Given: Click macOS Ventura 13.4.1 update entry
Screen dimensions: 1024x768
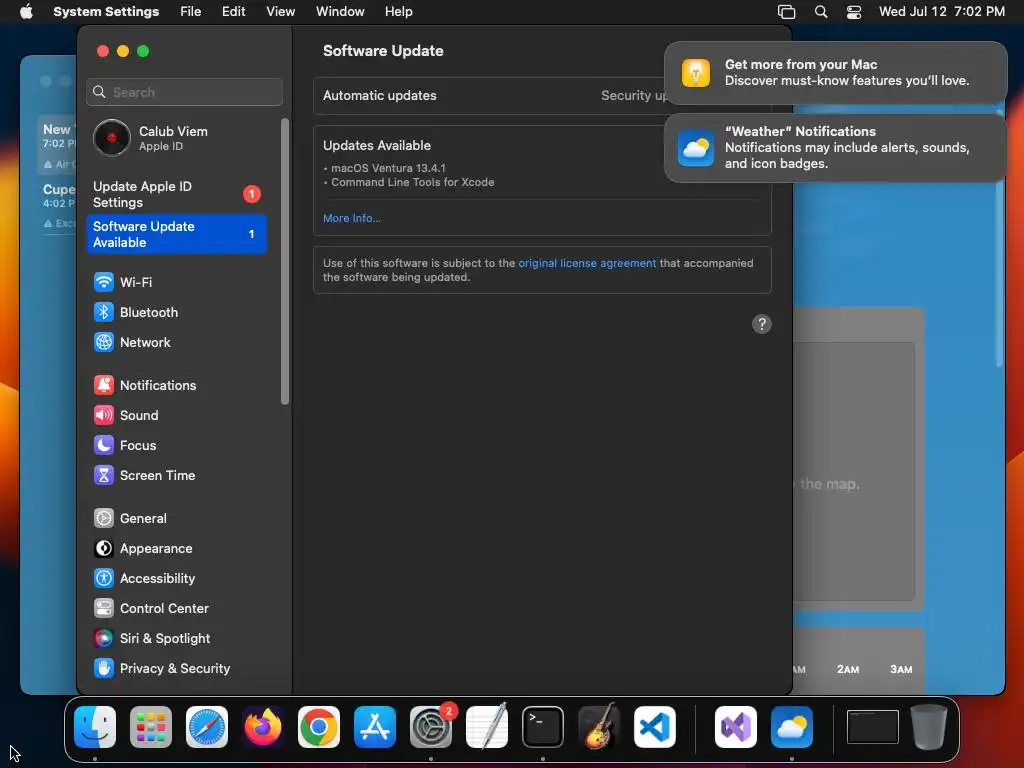Looking at the screenshot, I should [388, 168].
